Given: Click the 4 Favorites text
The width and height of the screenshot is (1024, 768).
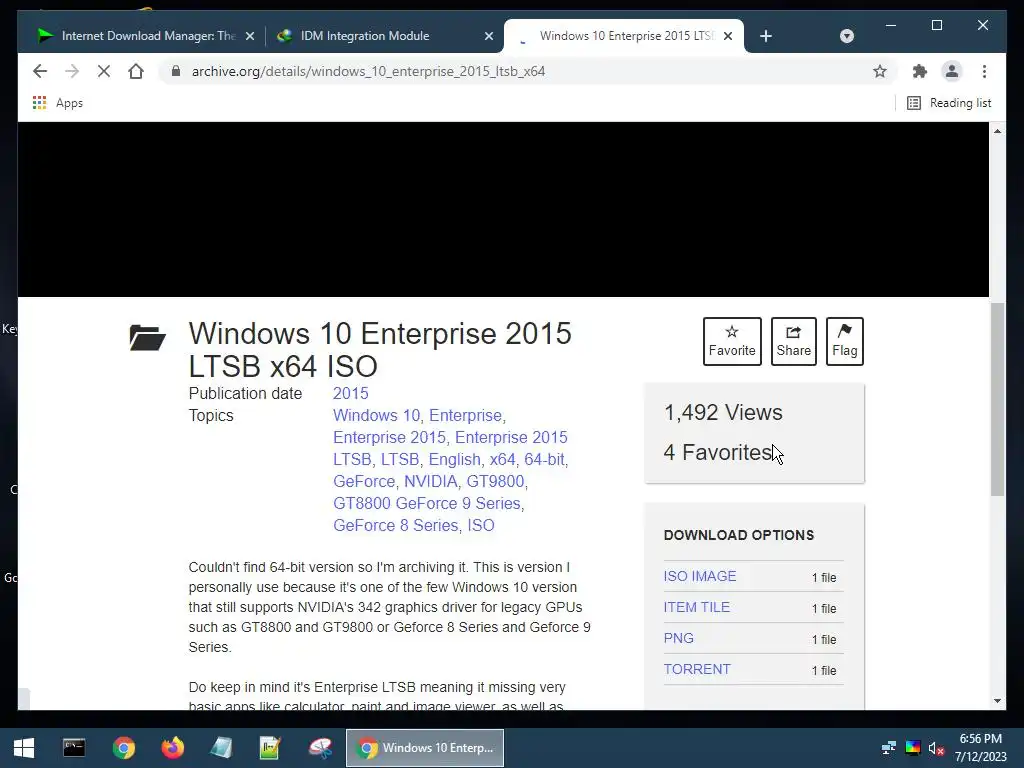Looking at the screenshot, I should (x=718, y=452).
